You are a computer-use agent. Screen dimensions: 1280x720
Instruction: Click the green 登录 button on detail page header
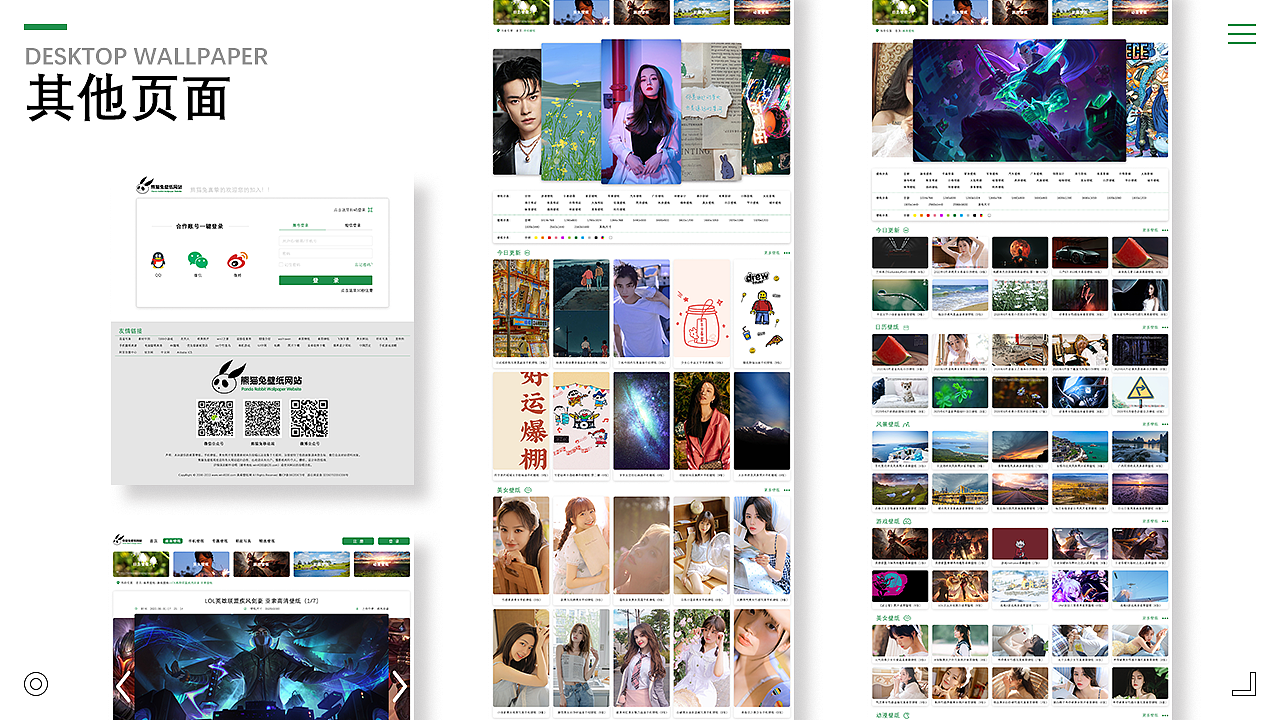(393, 541)
